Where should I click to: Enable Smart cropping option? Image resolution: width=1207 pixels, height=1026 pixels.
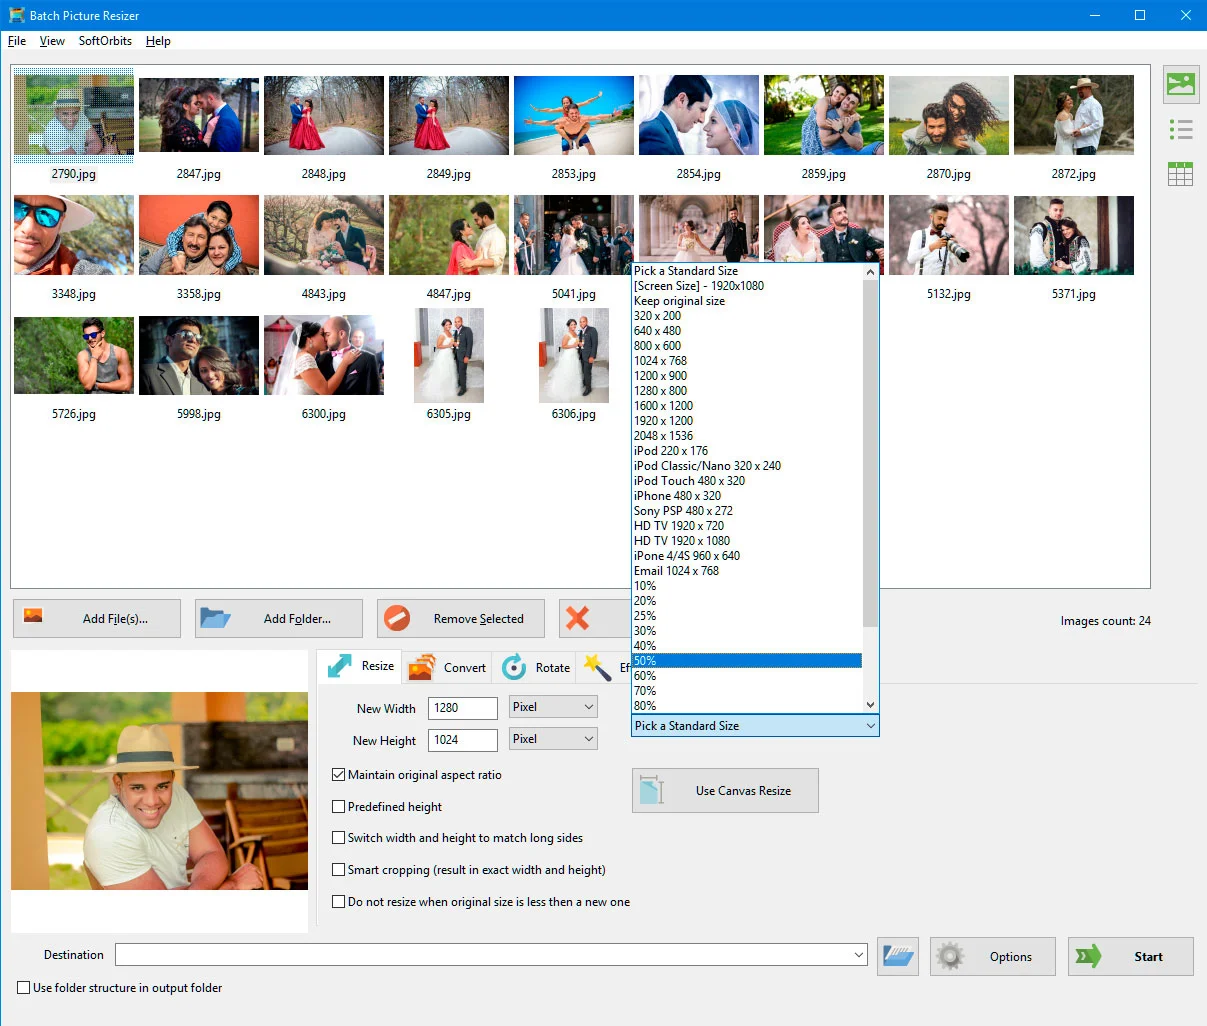(x=339, y=870)
